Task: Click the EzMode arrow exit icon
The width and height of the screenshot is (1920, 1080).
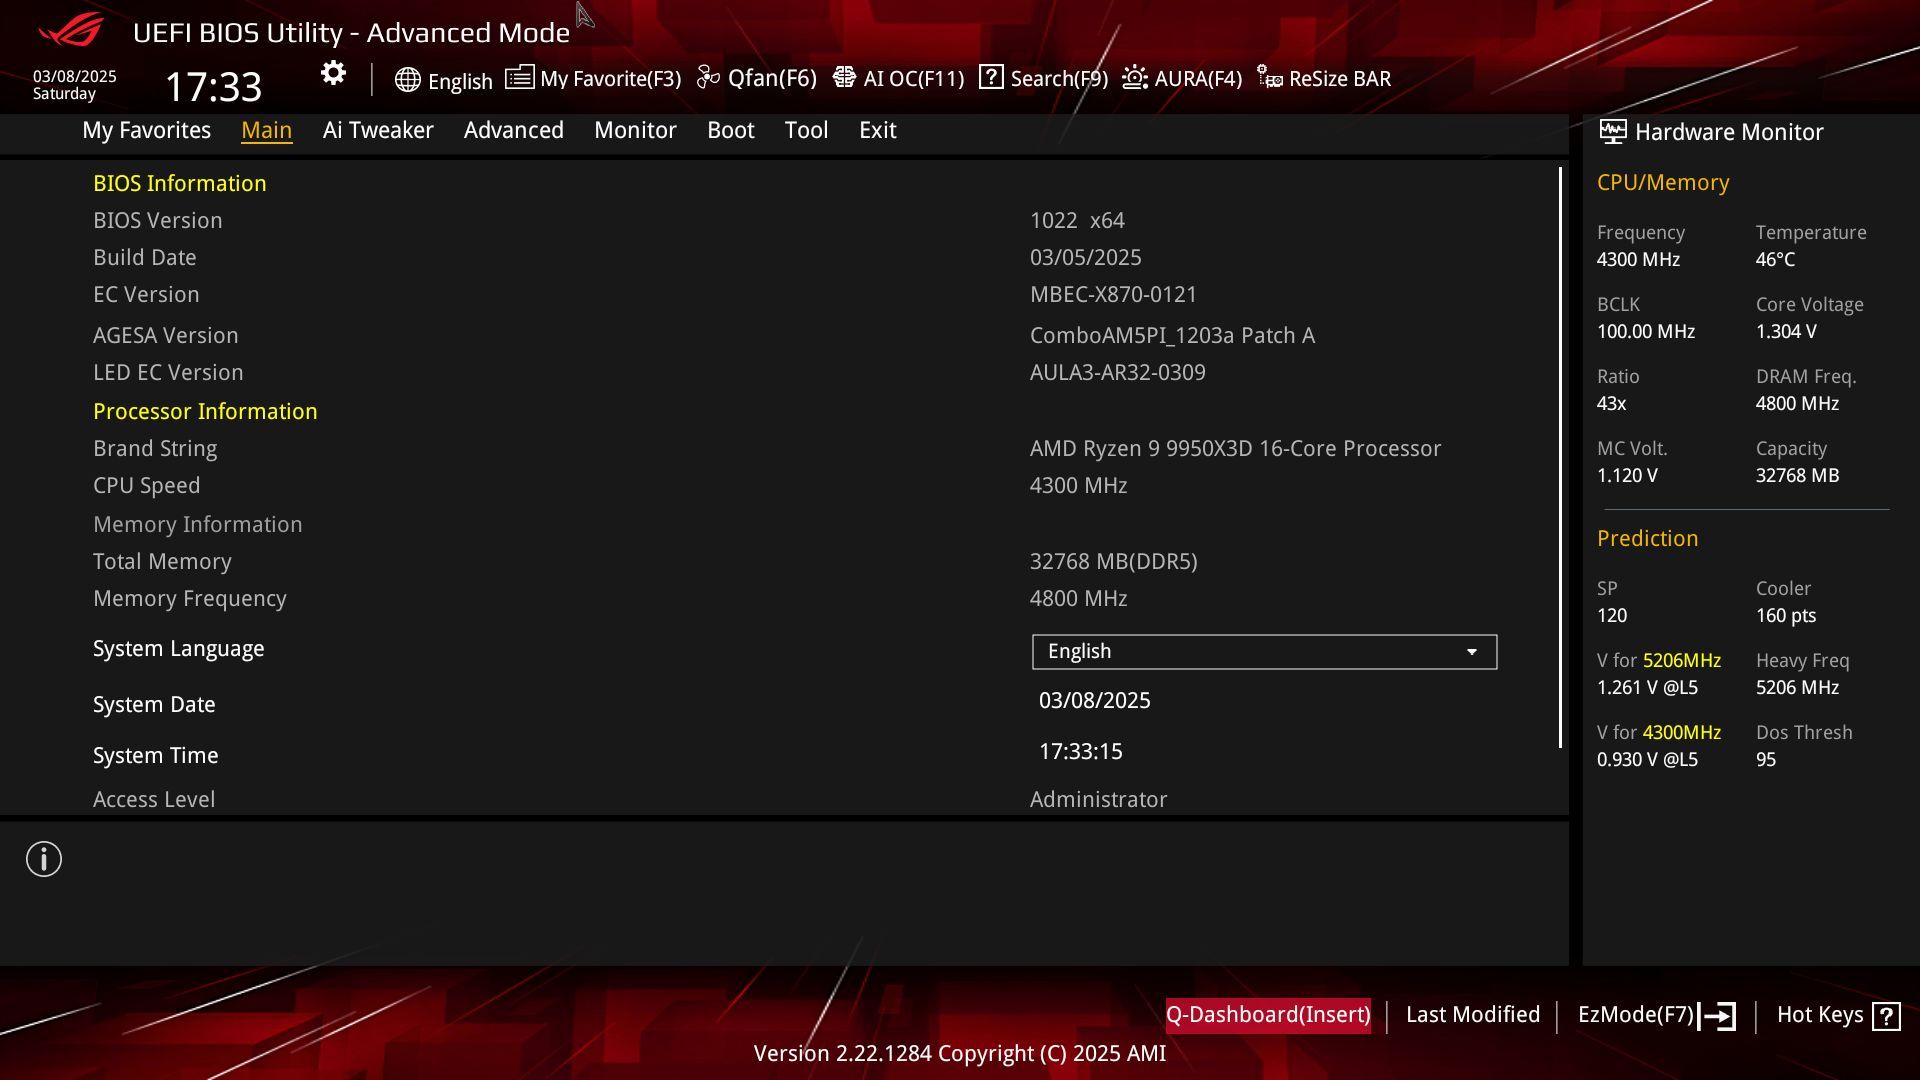Action: (1717, 1016)
